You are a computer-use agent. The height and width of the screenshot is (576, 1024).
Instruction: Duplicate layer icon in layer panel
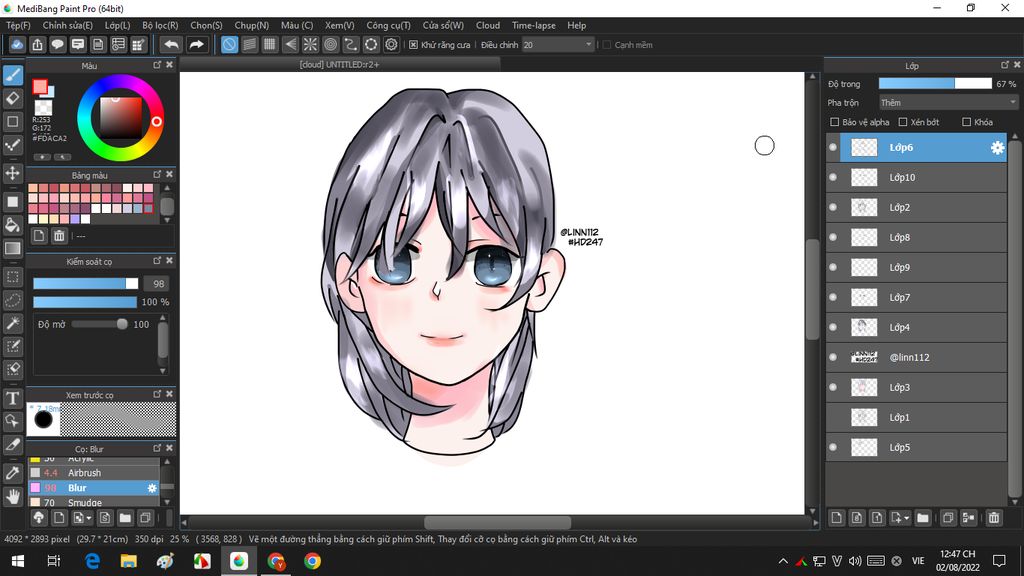[948, 518]
